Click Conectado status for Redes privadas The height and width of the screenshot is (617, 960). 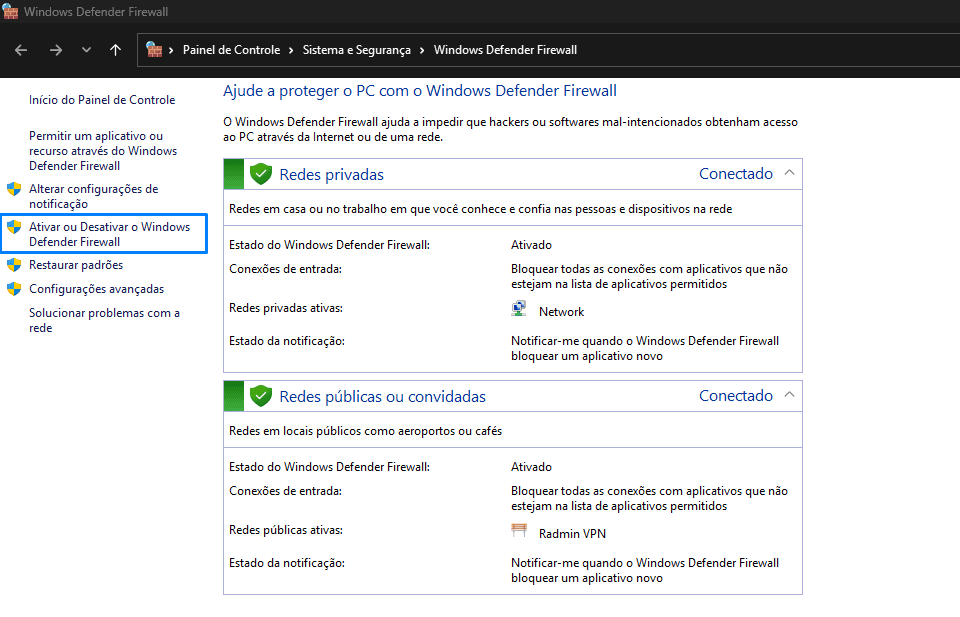coord(736,174)
